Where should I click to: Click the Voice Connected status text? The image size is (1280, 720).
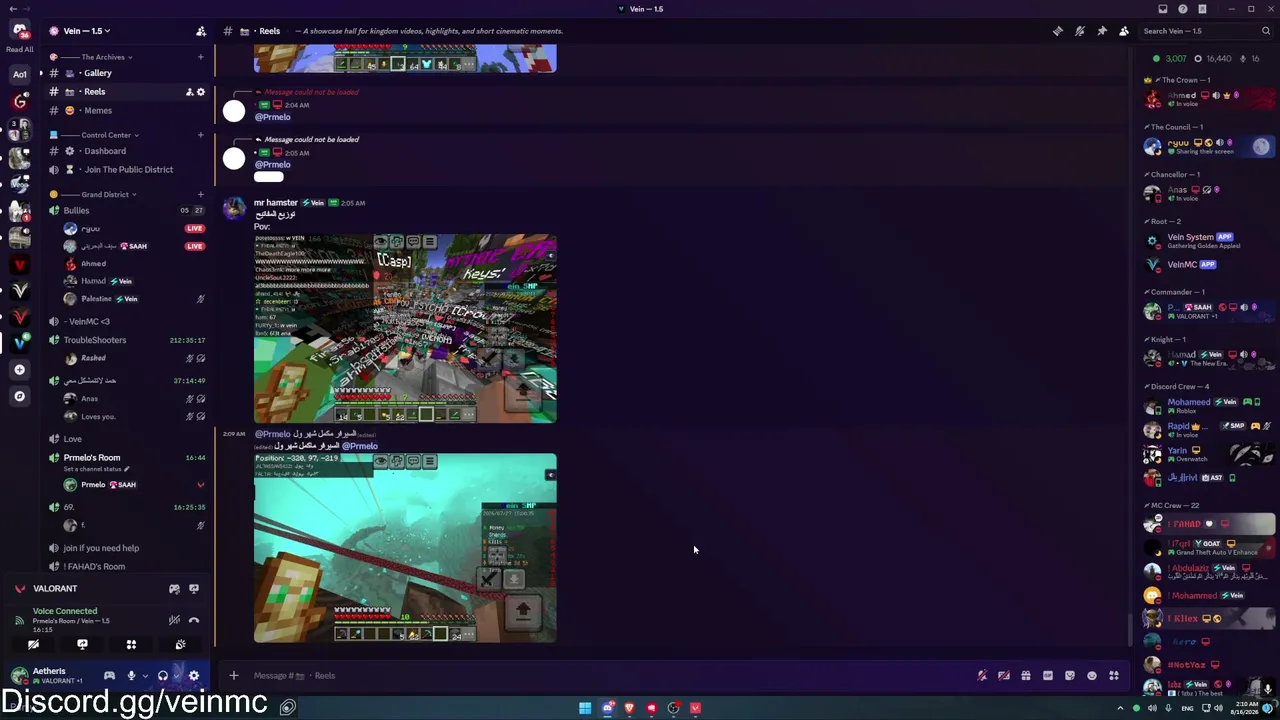click(x=65, y=611)
